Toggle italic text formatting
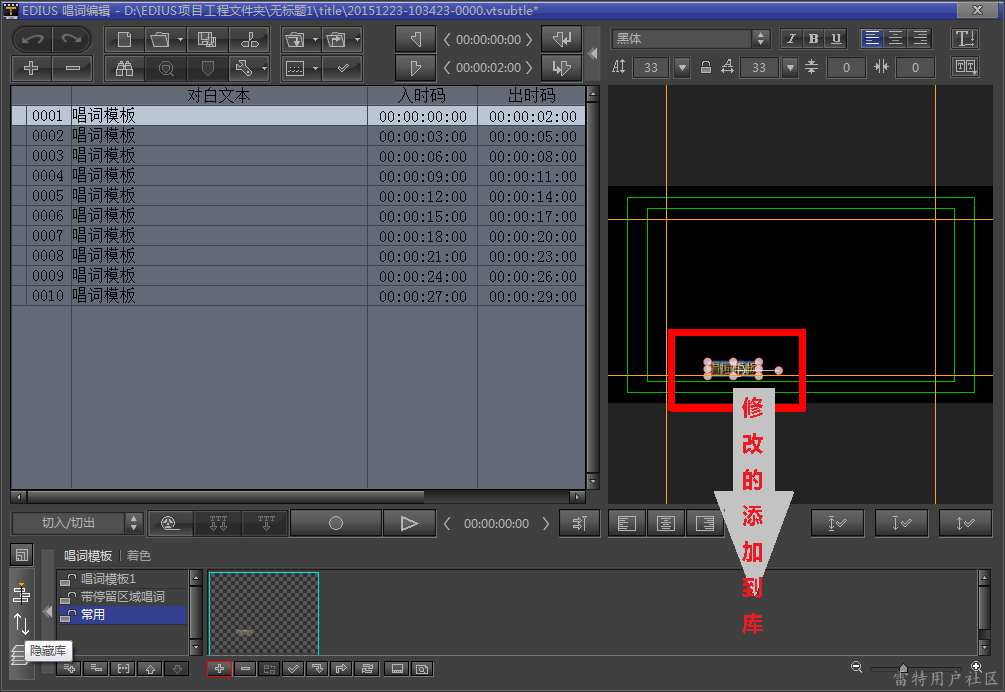The width and height of the screenshot is (1005, 692). [791, 39]
